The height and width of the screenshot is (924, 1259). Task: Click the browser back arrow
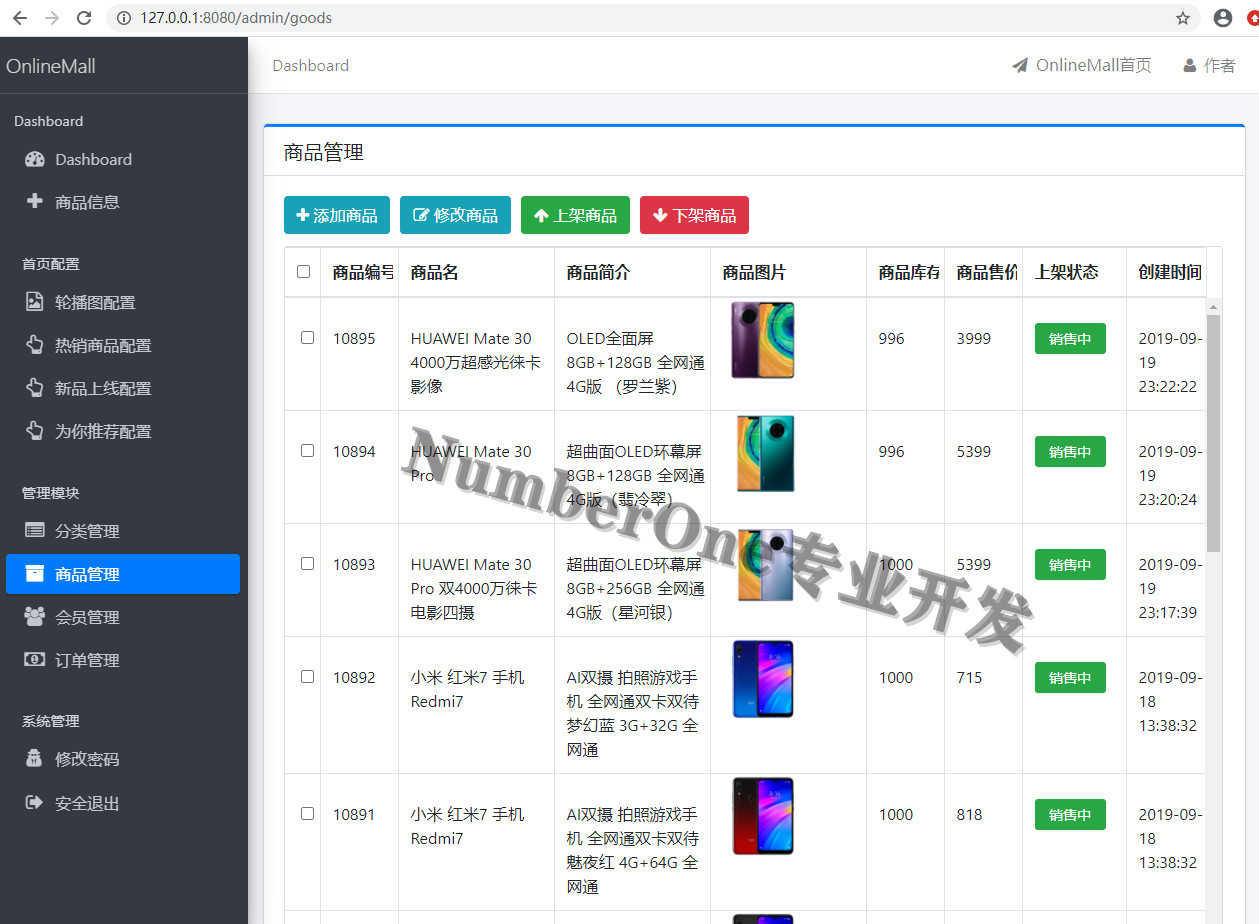[20, 18]
